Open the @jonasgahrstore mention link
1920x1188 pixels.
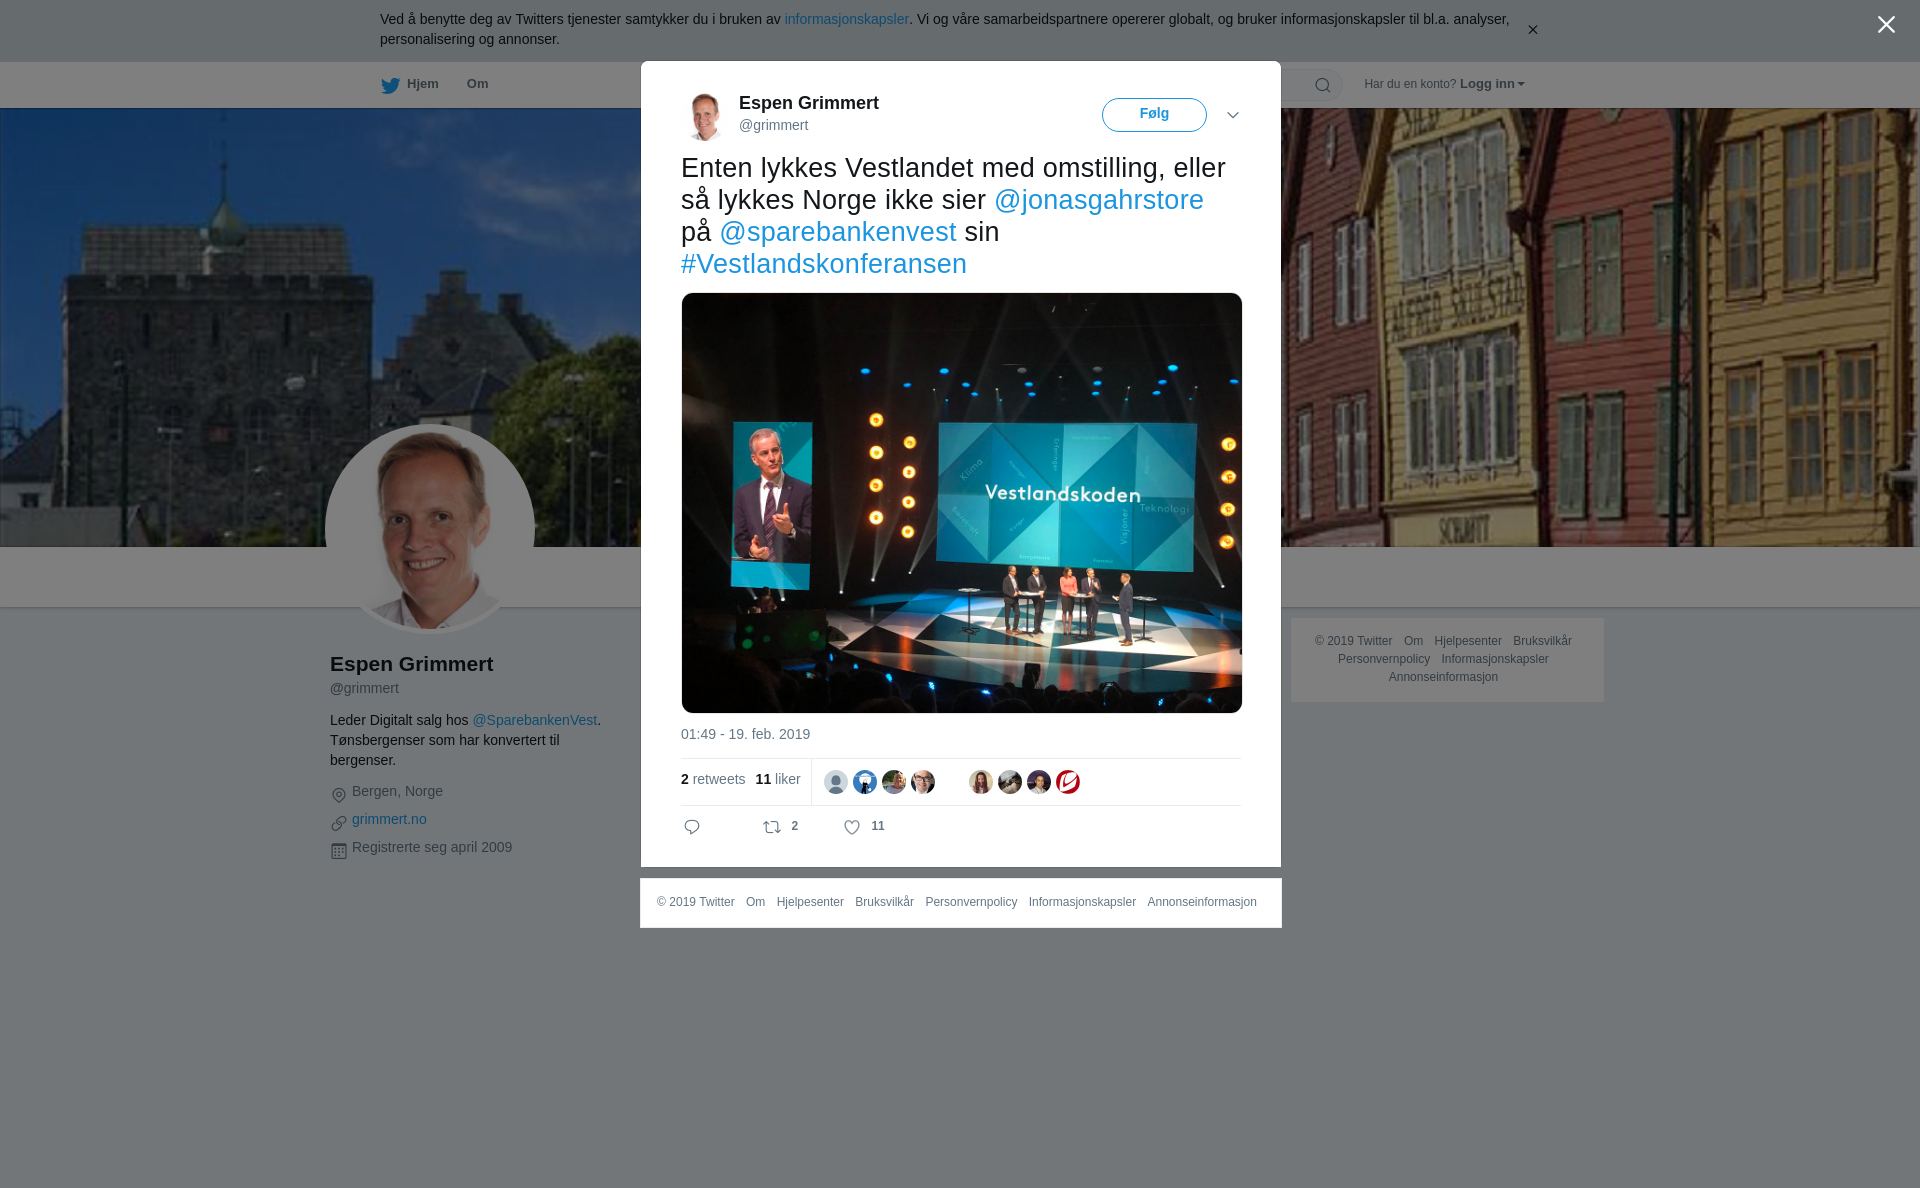(x=1098, y=200)
